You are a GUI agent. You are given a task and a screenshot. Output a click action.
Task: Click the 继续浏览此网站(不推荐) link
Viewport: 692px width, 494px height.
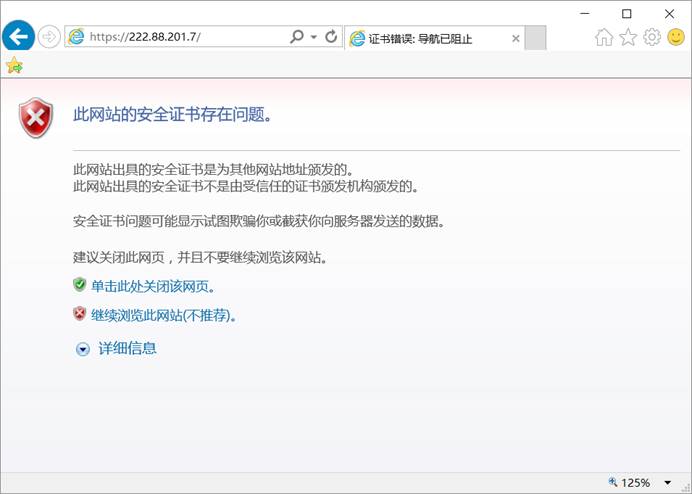tap(163, 315)
